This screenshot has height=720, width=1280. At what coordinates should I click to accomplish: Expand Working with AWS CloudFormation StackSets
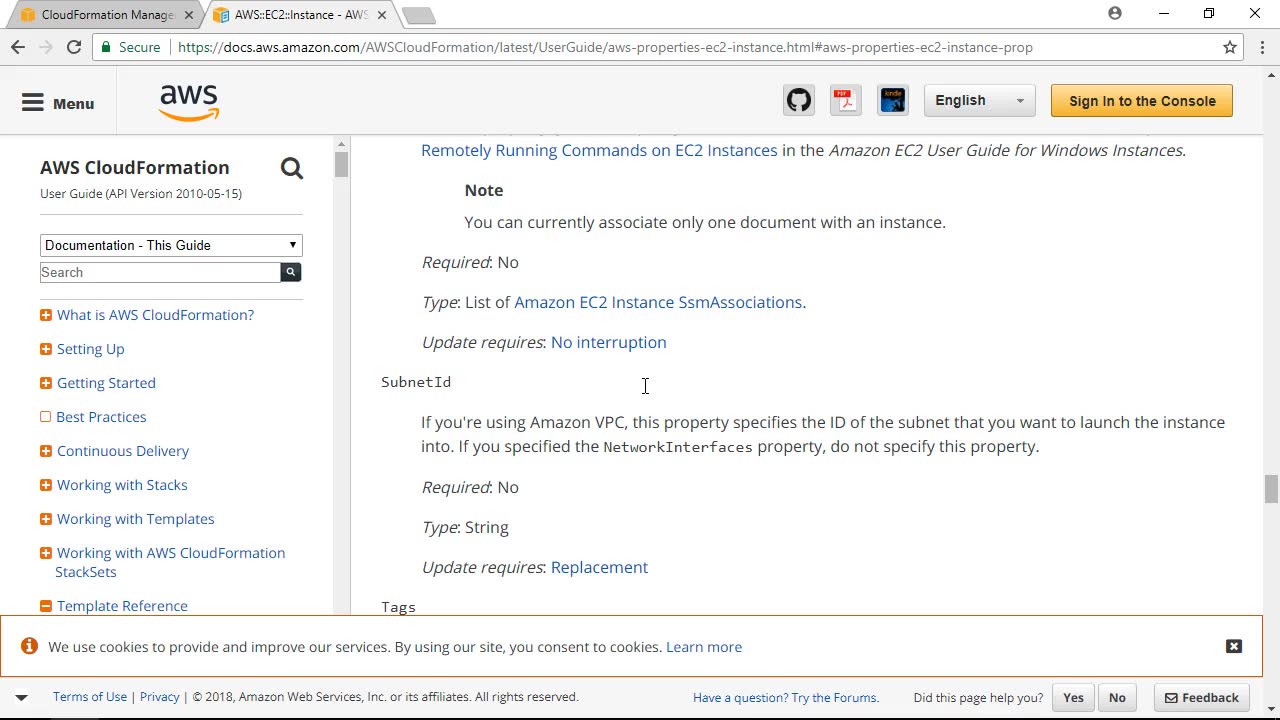(x=46, y=553)
